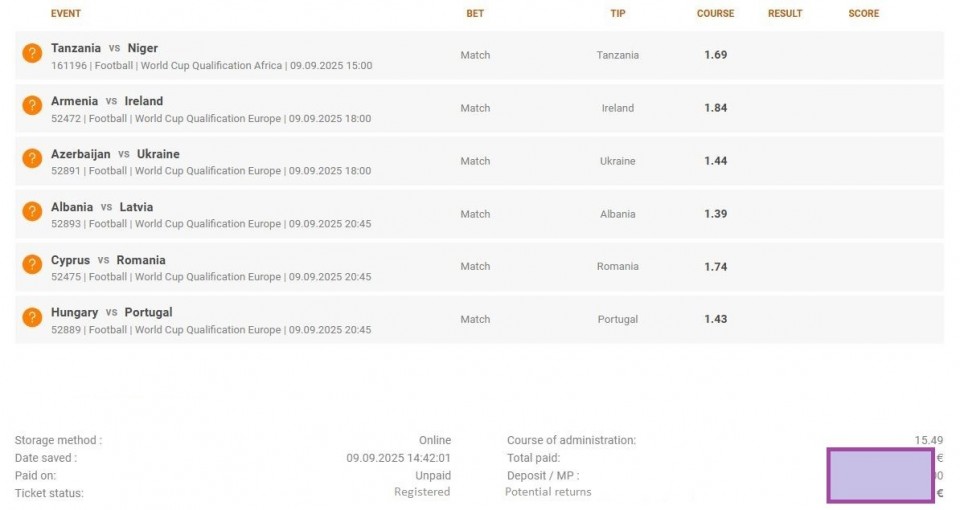The width and height of the screenshot is (960, 510).
Task: Click the pending status icon for Armenia vs Ireland
Action: (32, 105)
